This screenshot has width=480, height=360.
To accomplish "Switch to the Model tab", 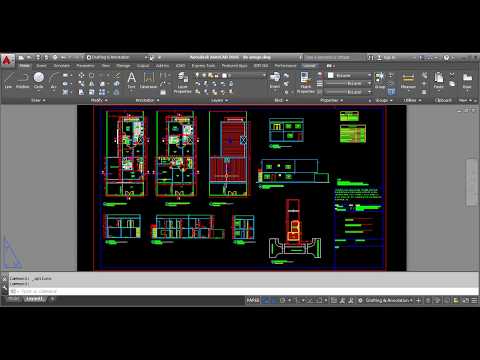I will pyautogui.click(x=13, y=299).
